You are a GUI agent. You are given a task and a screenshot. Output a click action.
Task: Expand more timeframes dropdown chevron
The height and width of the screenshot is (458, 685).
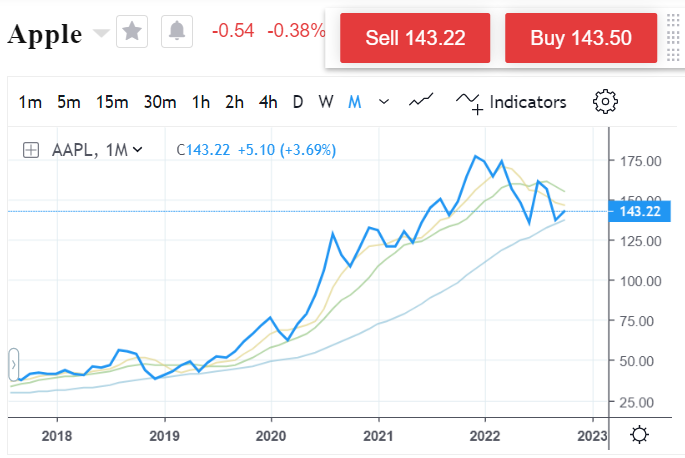click(x=384, y=102)
